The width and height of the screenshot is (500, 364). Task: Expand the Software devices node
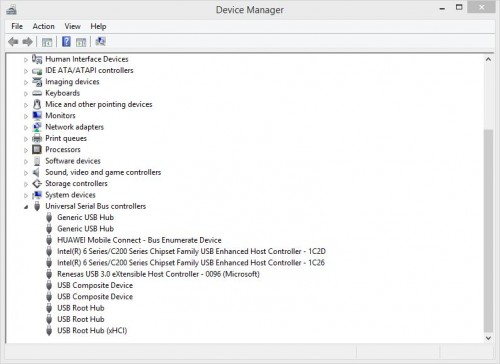coord(26,162)
